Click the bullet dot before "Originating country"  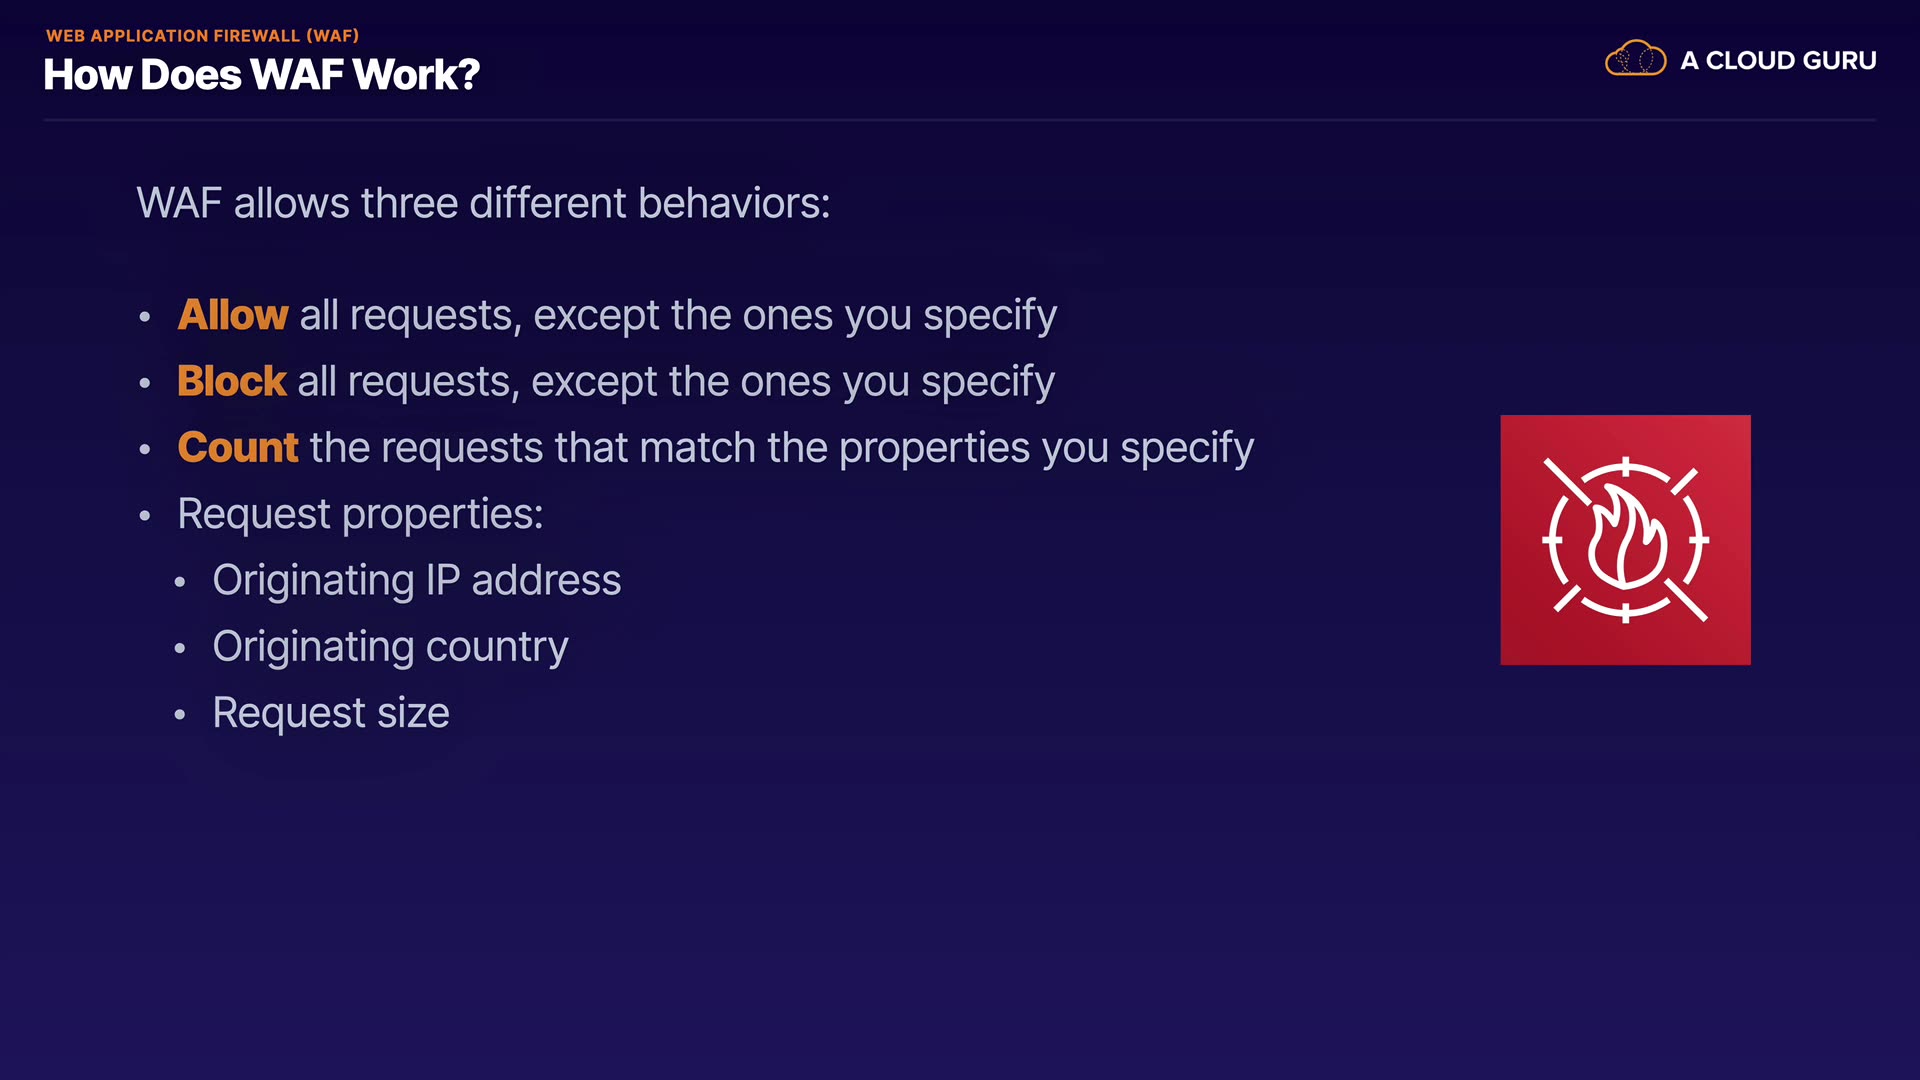[x=180, y=648]
